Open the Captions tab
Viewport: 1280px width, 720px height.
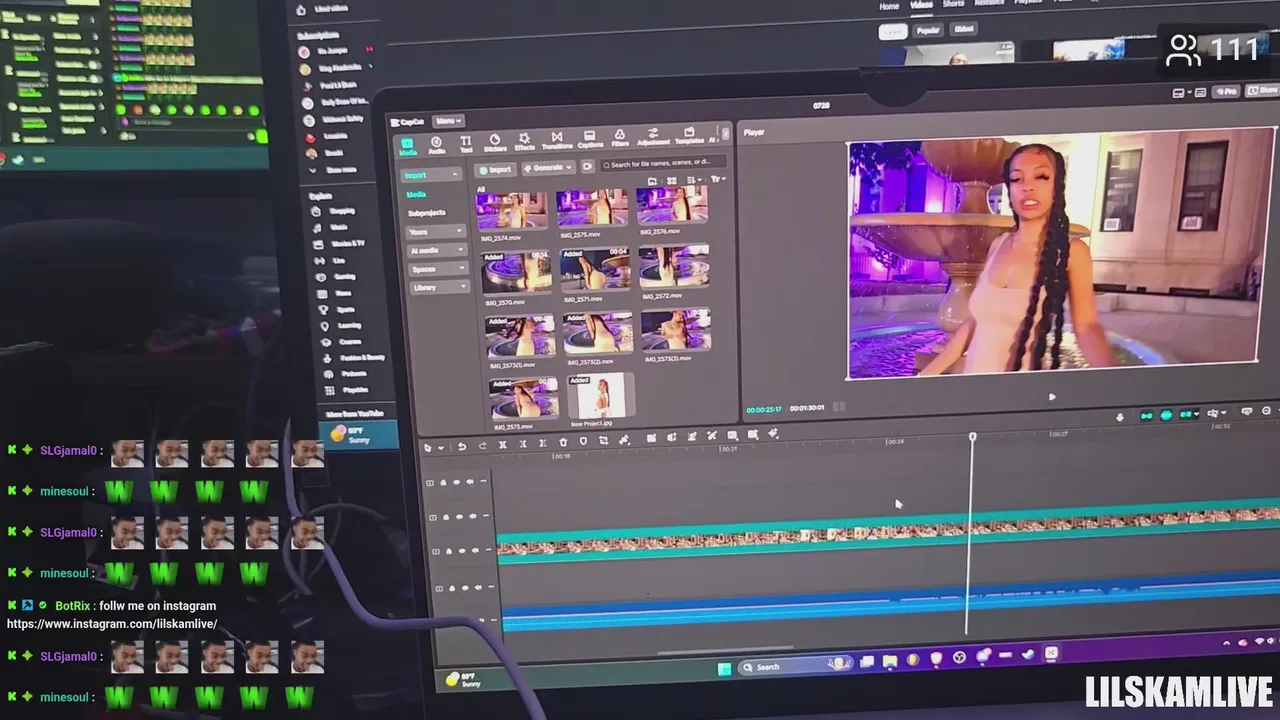(x=590, y=140)
